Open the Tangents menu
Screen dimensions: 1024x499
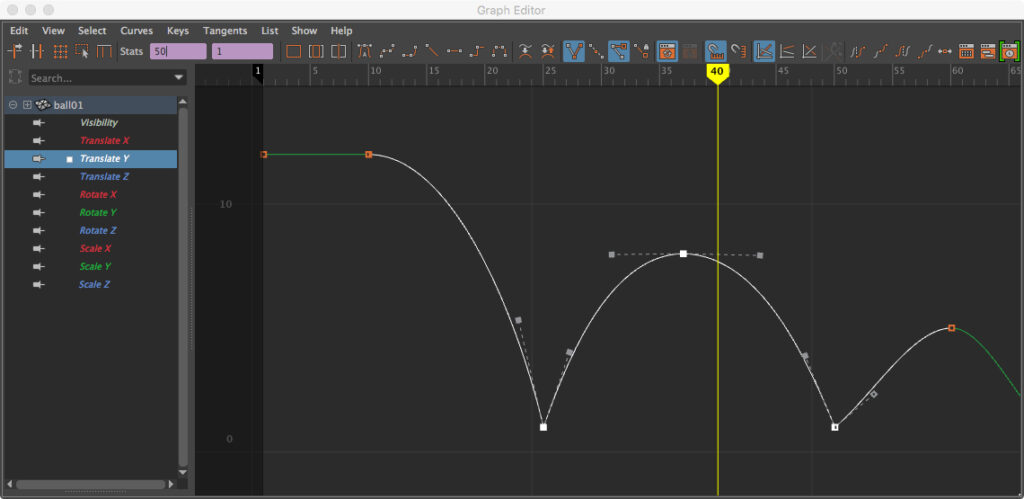(x=224, y=31)
